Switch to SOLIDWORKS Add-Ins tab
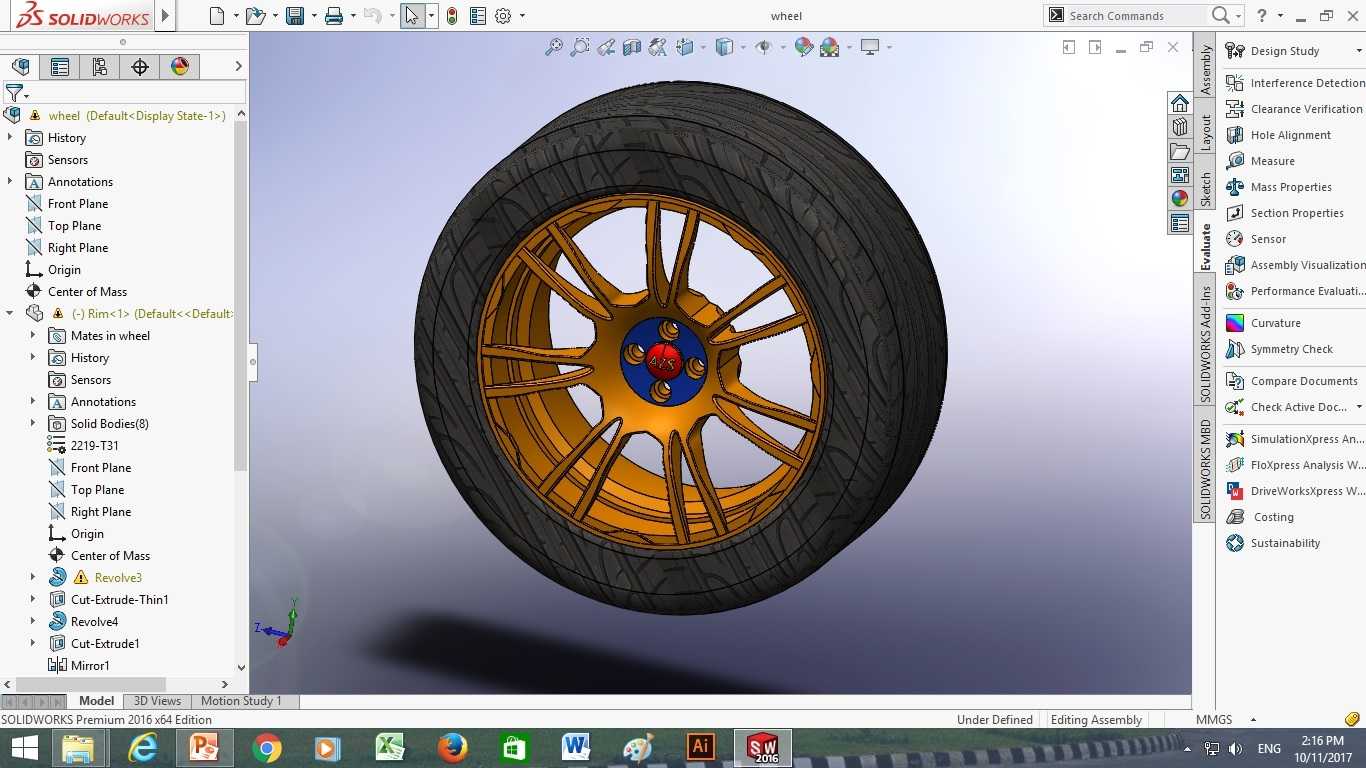 pyautogui.click(x=1206, y=344)
